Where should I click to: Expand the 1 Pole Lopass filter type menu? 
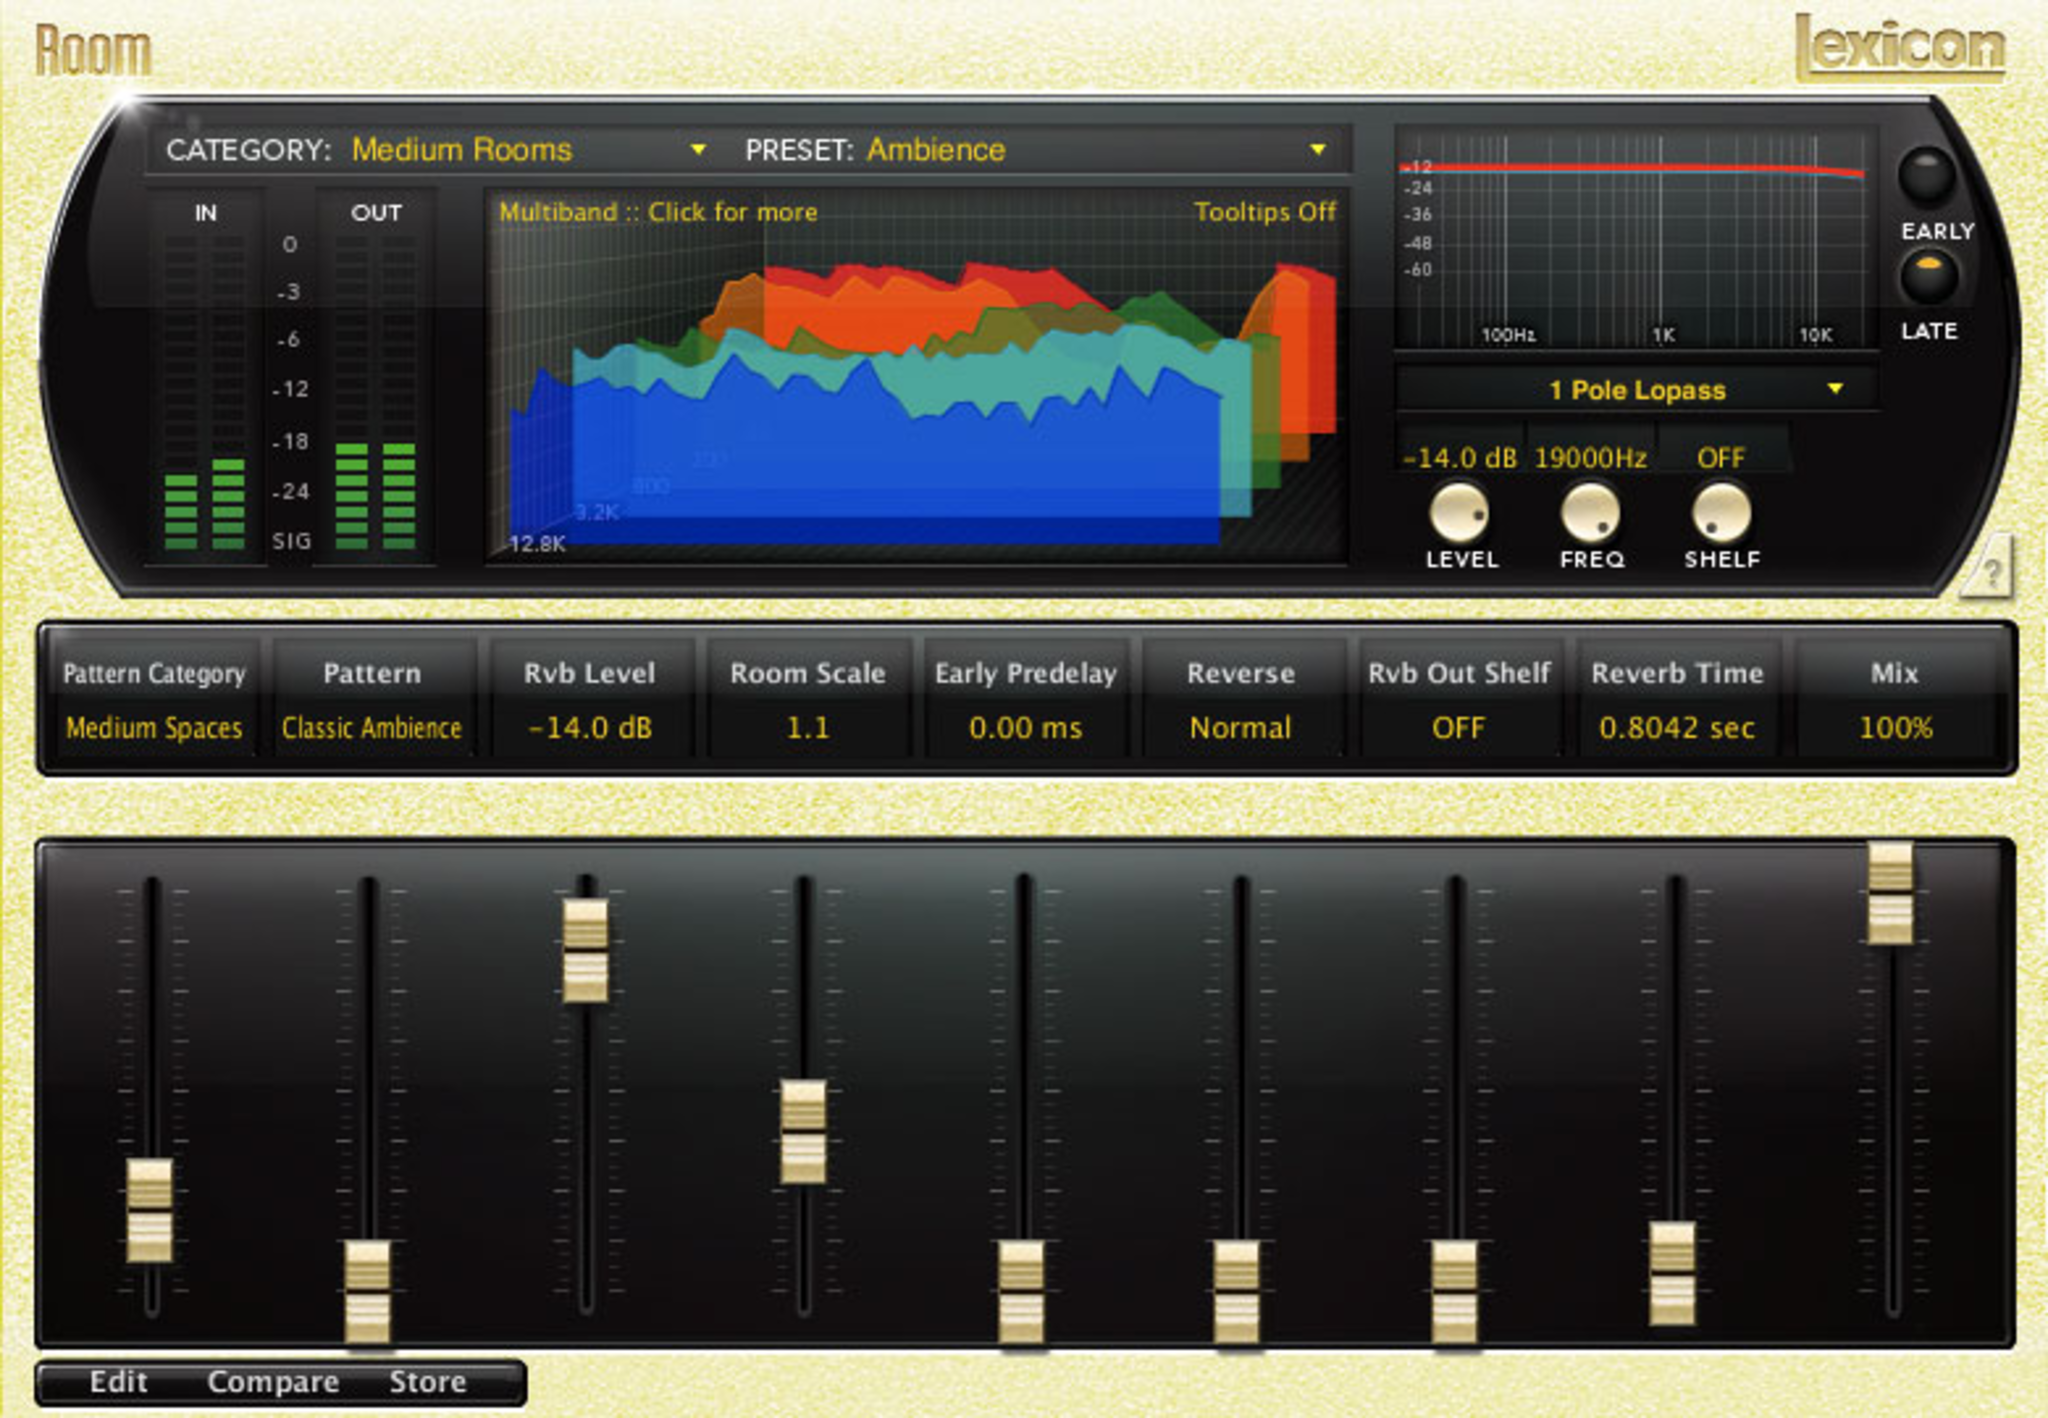(x=1638, y=390)
